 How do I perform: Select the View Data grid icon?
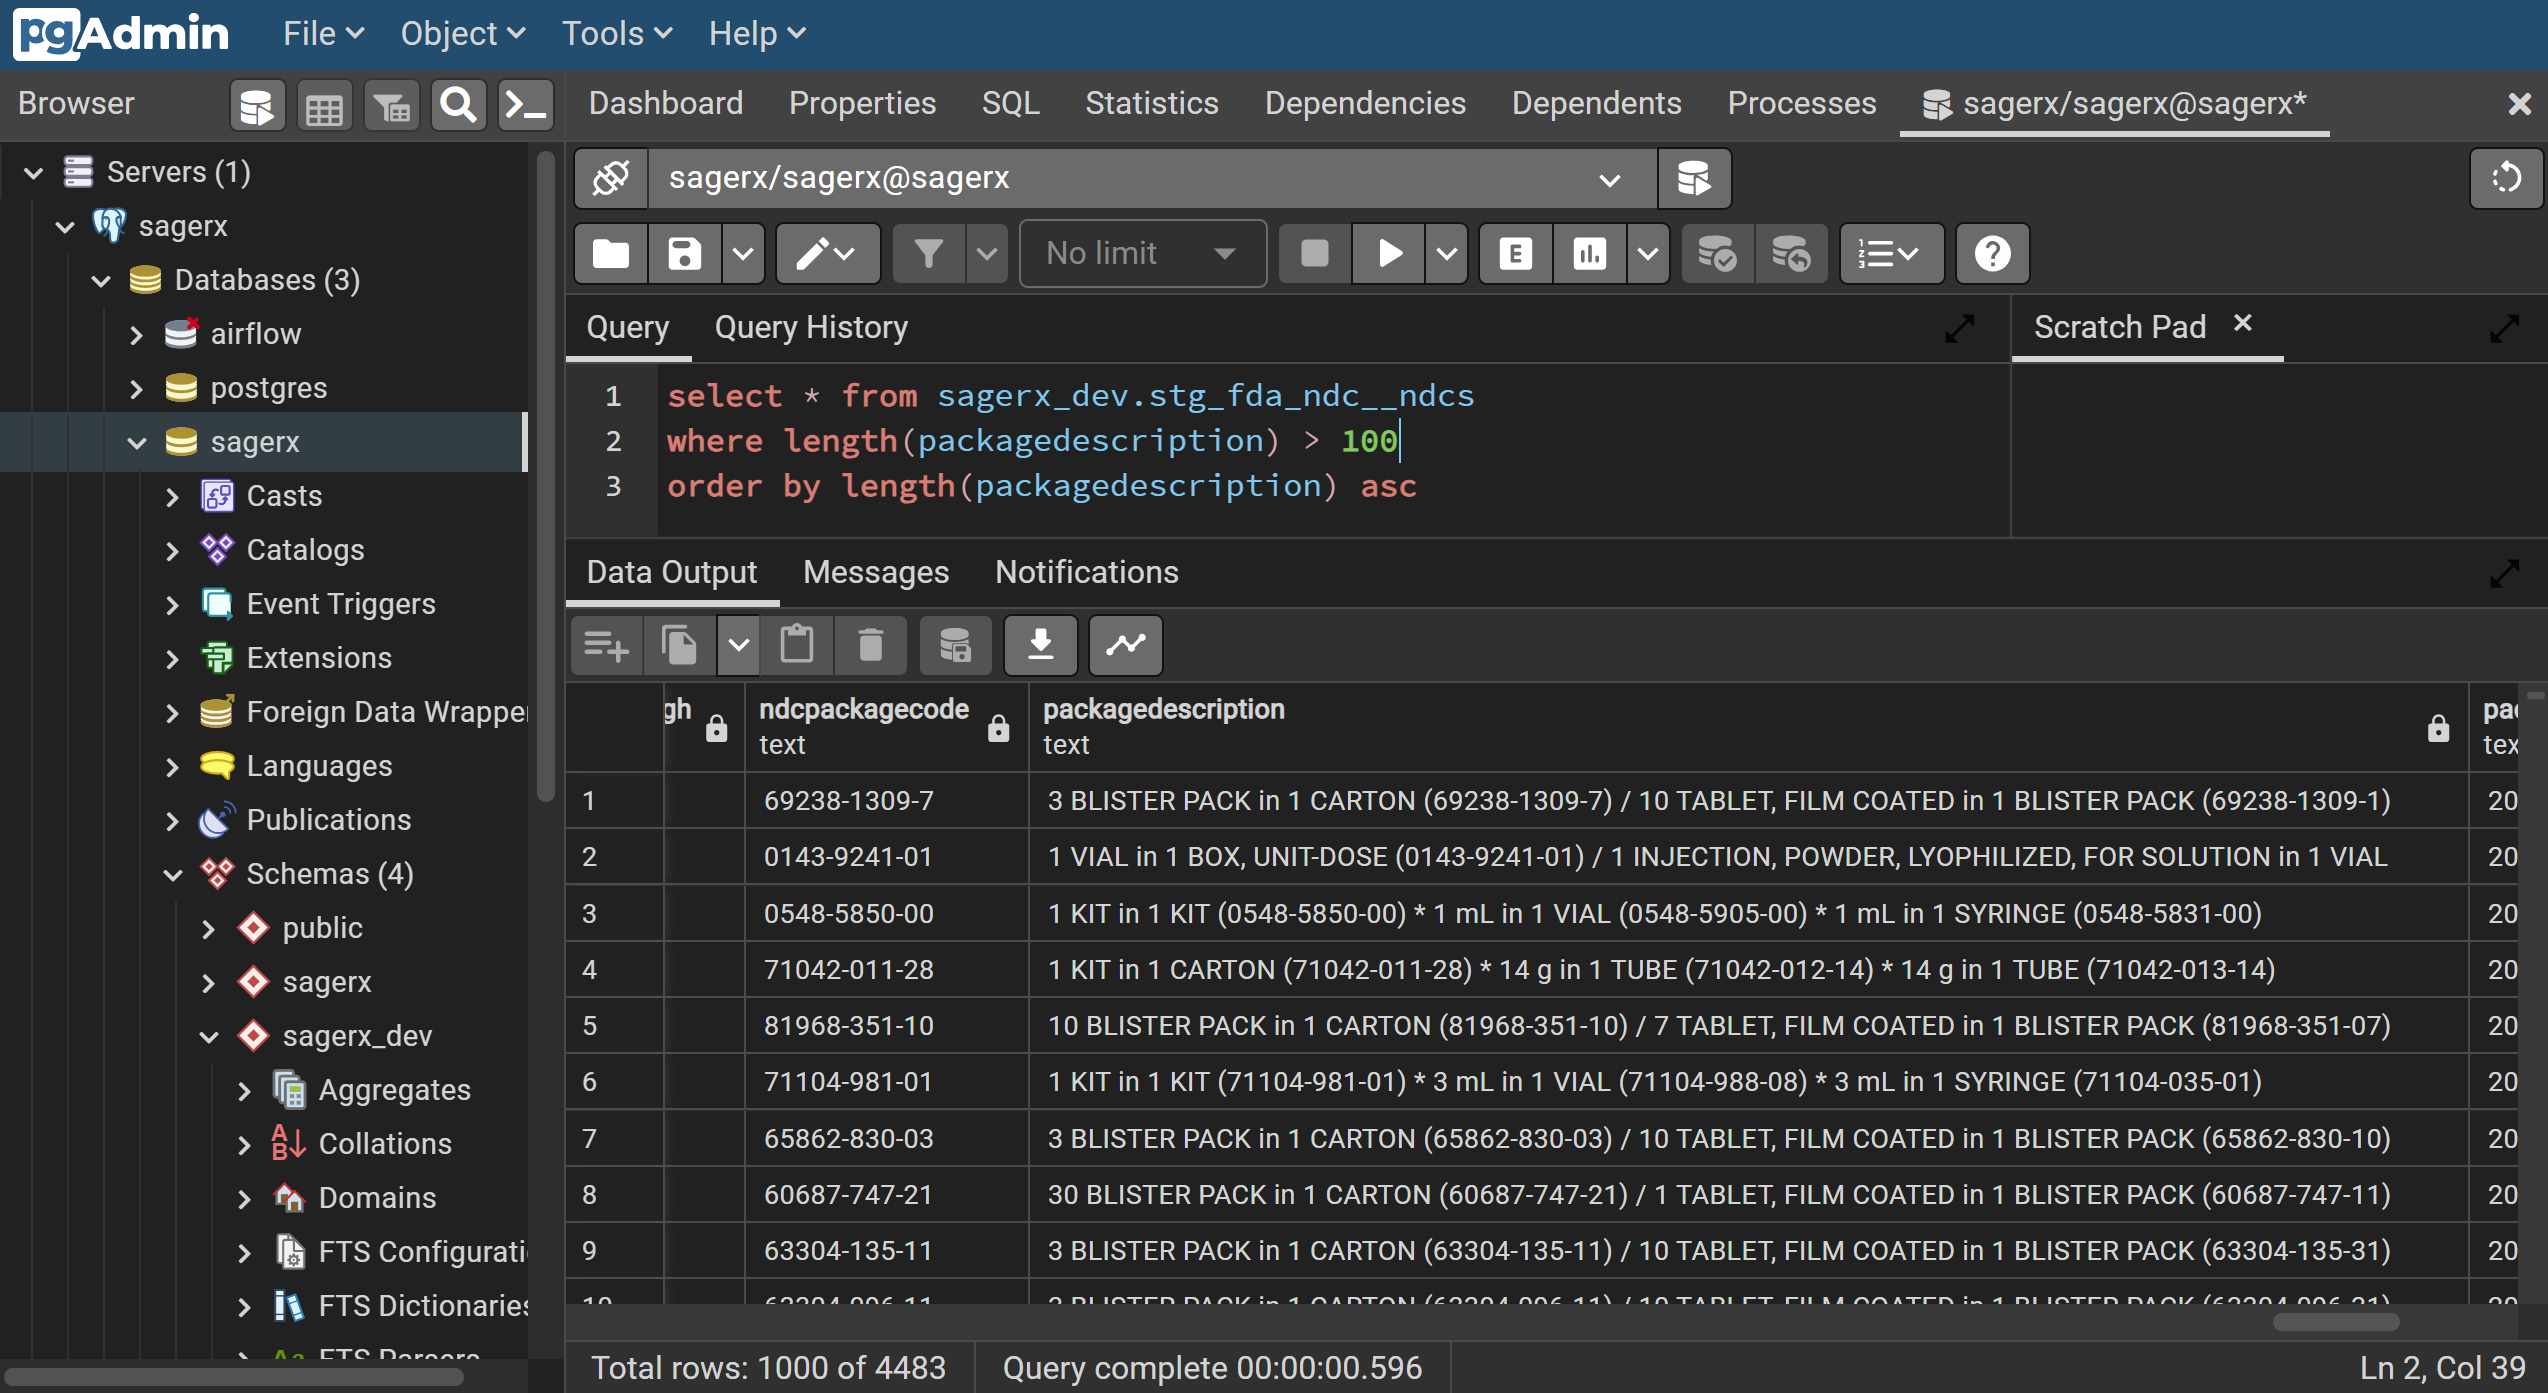(324, 104)
